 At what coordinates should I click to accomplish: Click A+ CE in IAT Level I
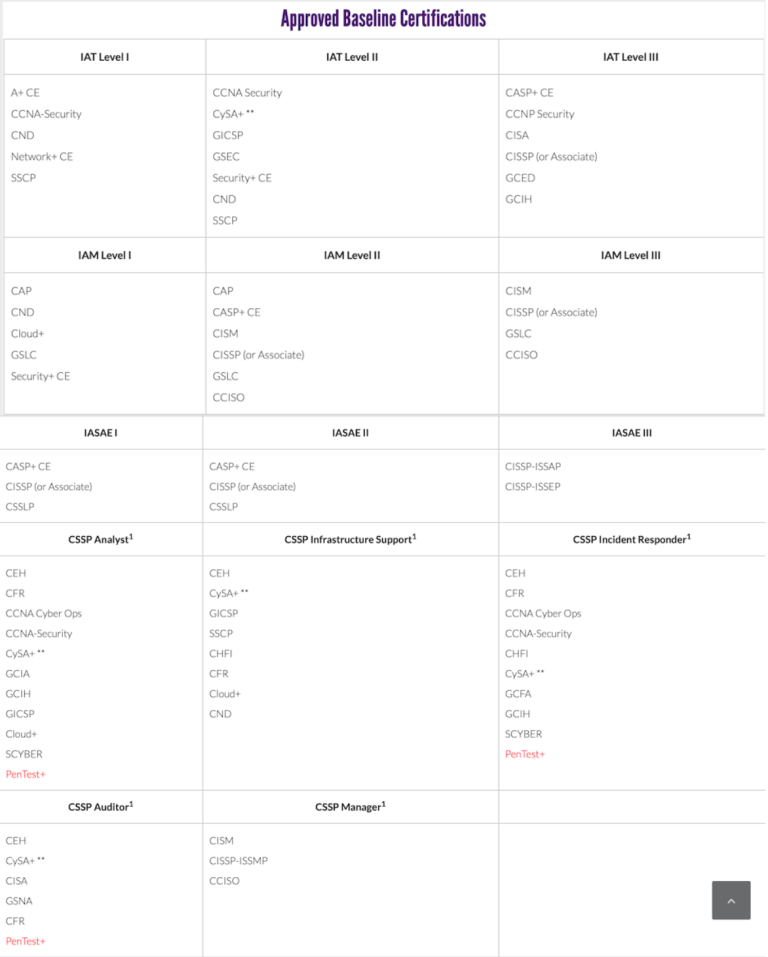(25, 92)
